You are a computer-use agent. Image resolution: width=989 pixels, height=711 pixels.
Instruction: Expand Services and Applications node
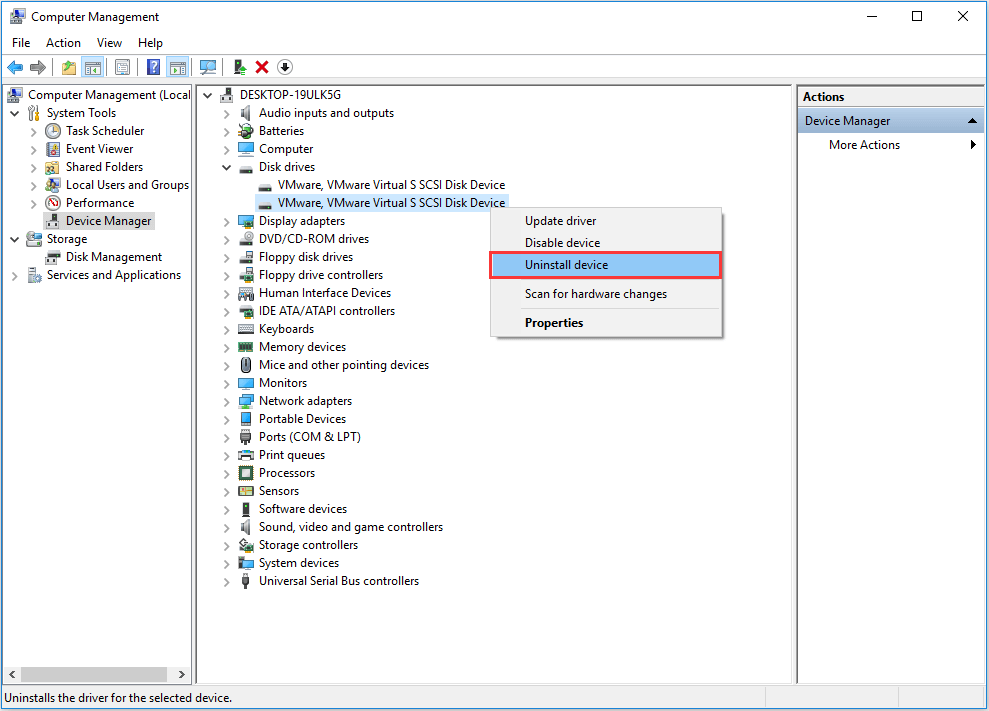coord(15,276)
